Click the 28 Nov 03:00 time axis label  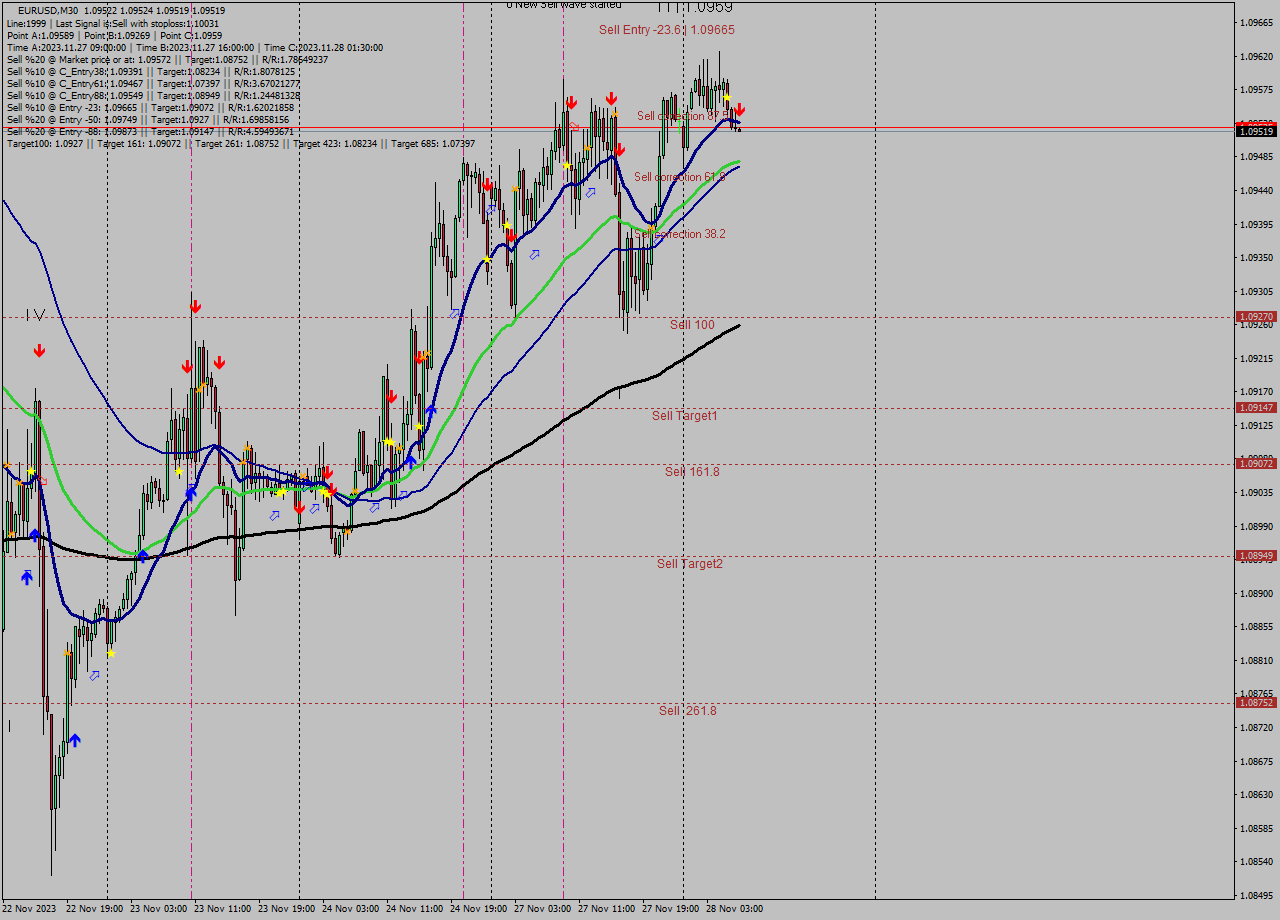pos(736,908)
